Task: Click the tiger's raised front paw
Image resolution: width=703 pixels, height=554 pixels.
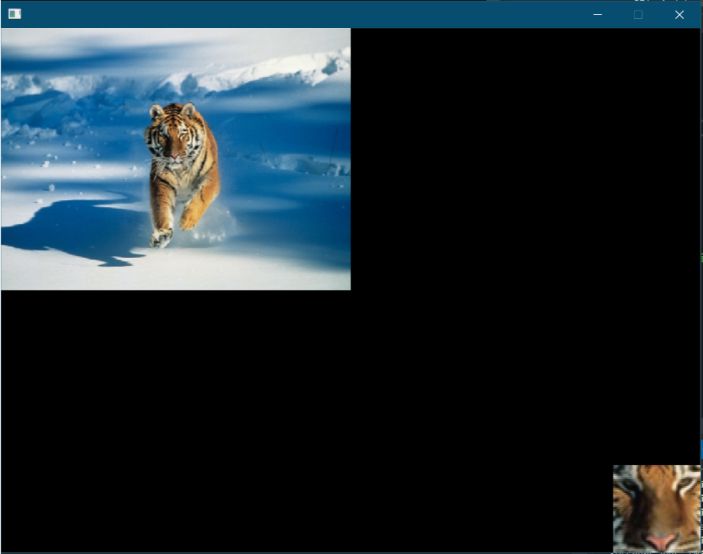Action: pos(189,219)
